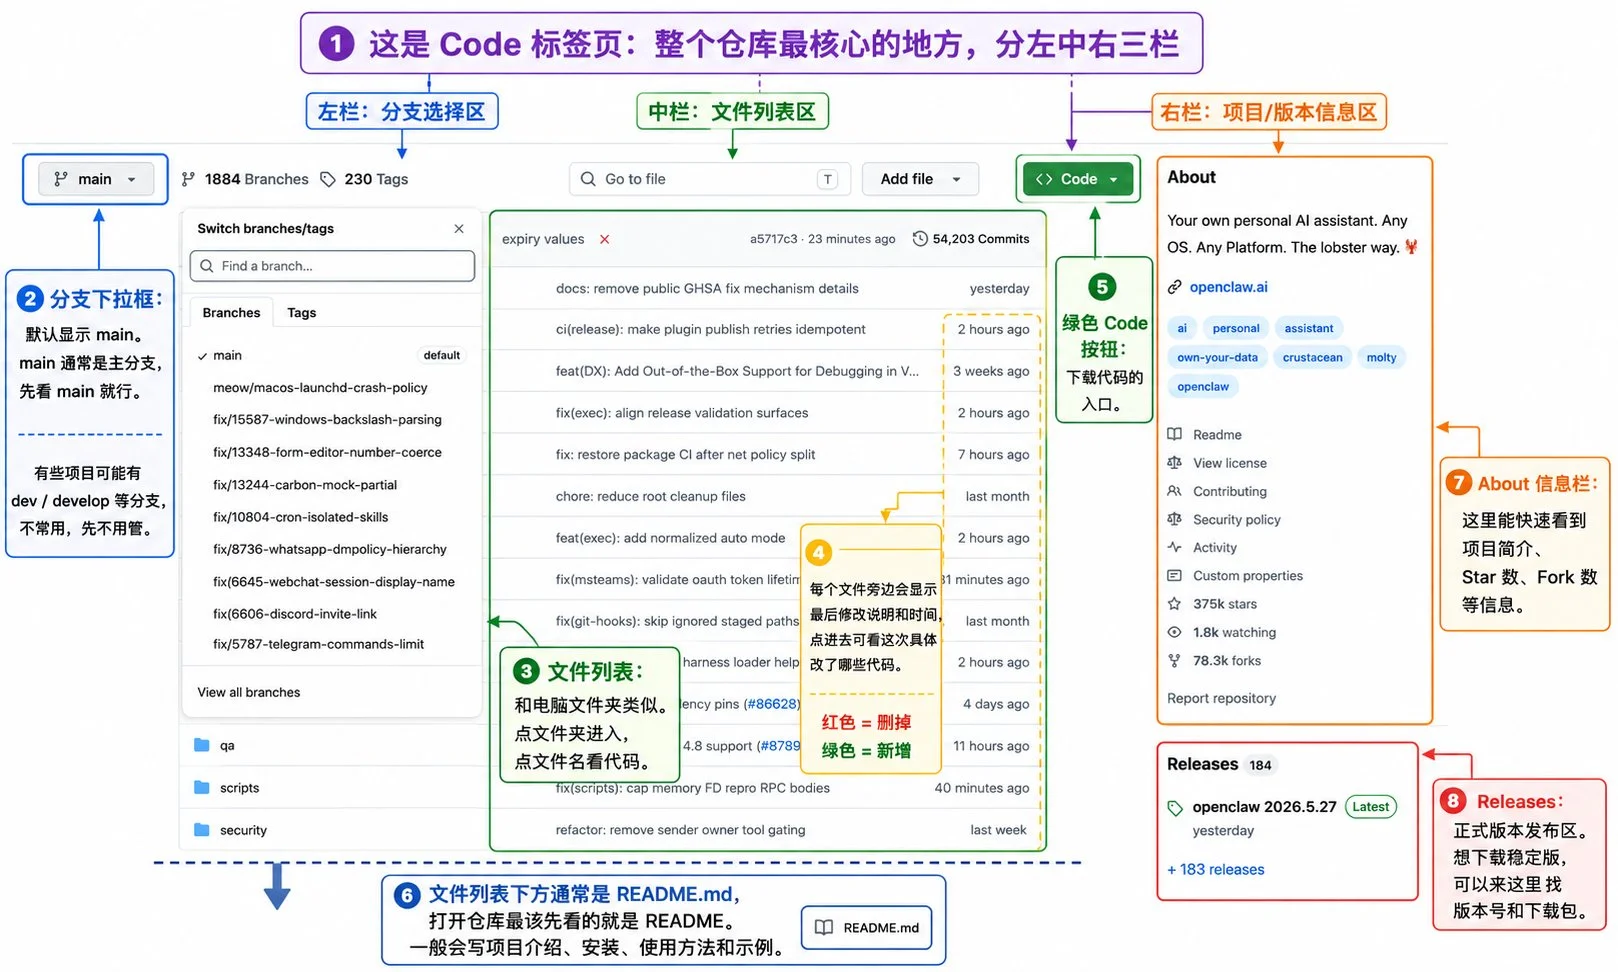
Task: Open the Activity link in About
Action: pyautogui.click(x=1214, y=547)
